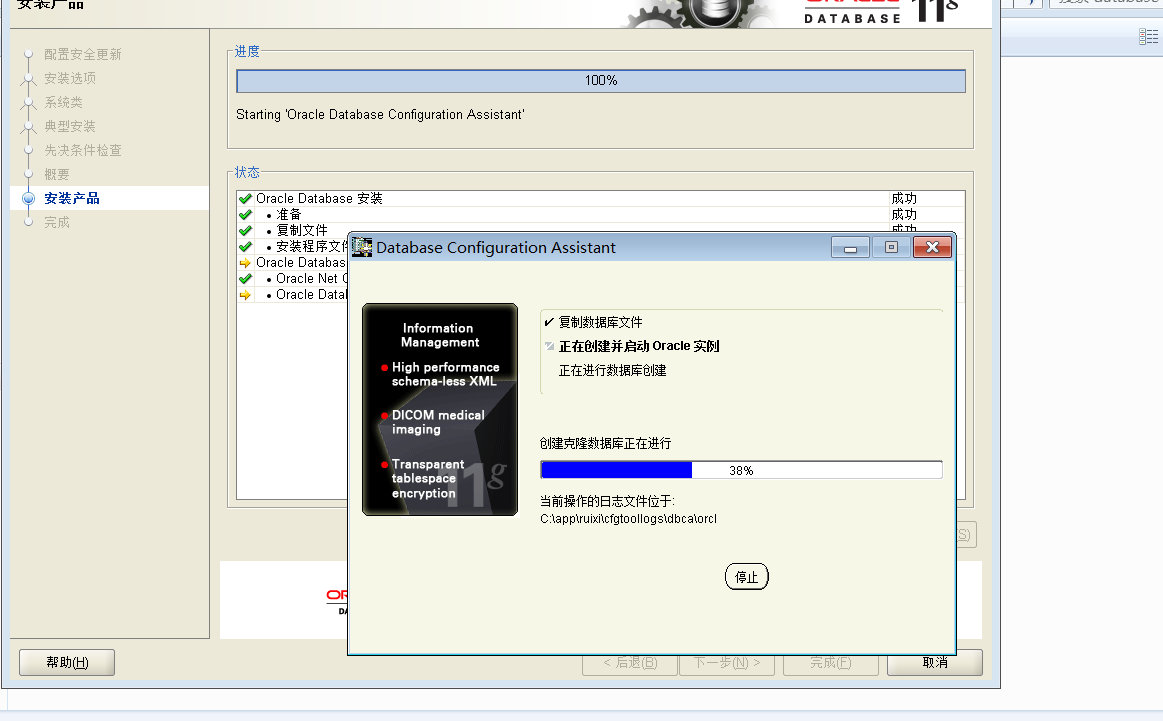The width and height of the screenshot is (1163, 721).
Task: Select the 完成 step in sidebar
Action: click(56, 222)
